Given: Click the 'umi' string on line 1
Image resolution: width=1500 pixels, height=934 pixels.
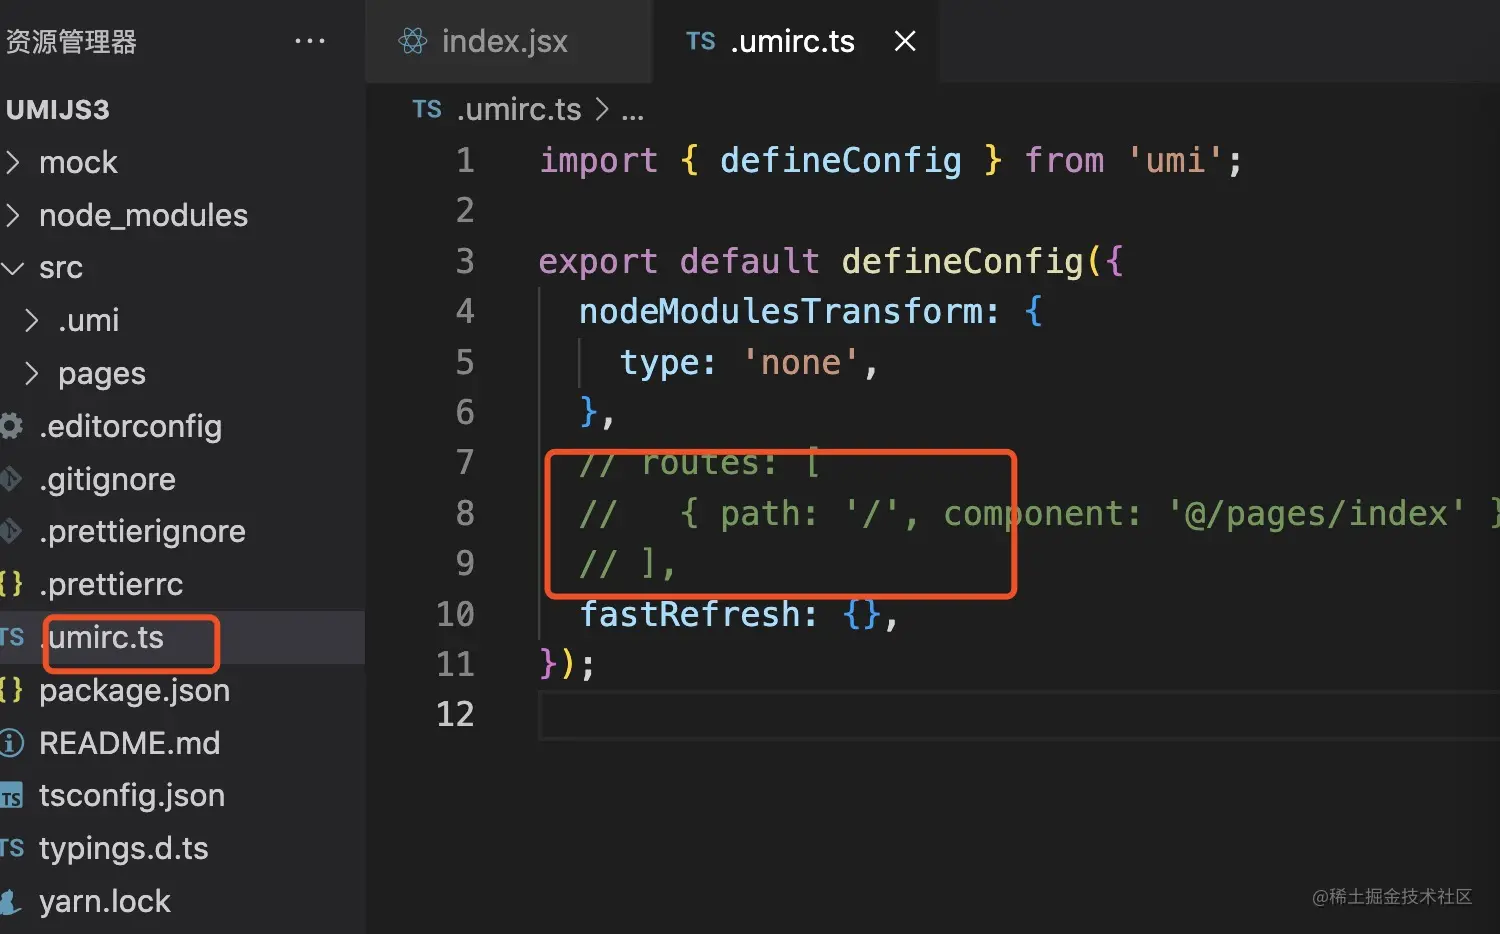Looking at the screenshot, I should 1175,160.
